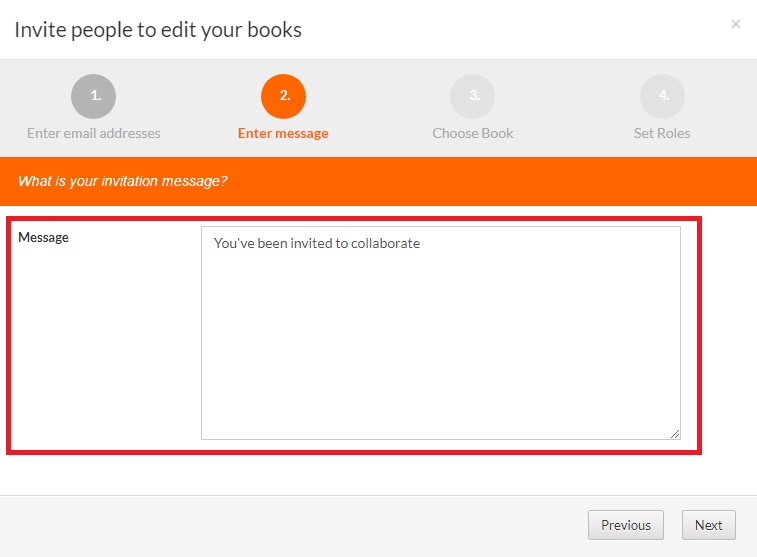Open the Choose Book step label

tap(473, 133)
